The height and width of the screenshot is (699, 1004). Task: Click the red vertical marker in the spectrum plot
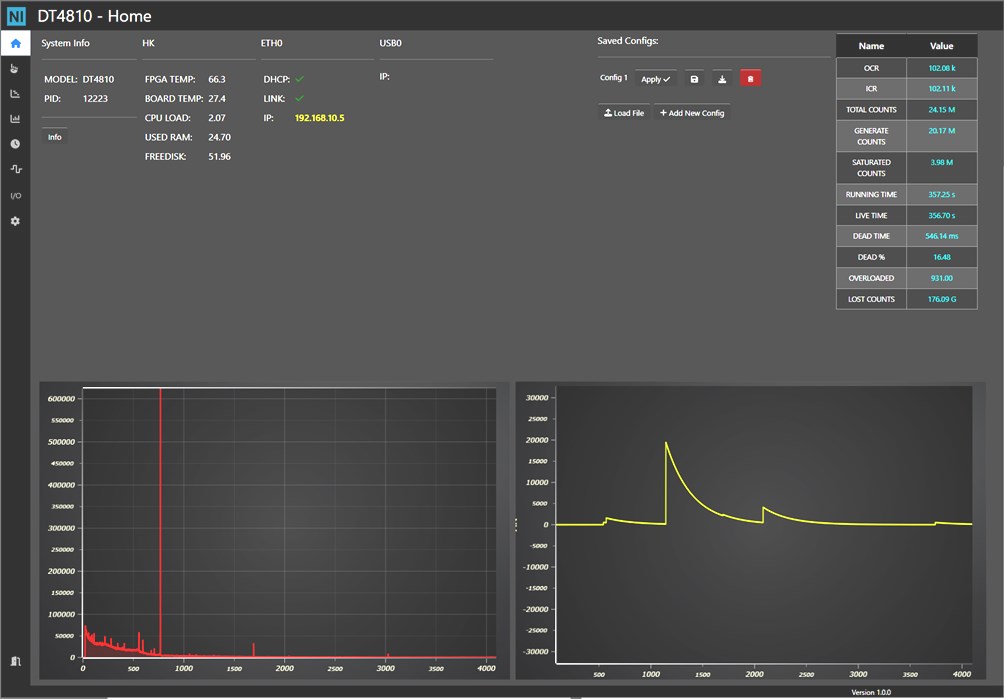tap(161, 522)
